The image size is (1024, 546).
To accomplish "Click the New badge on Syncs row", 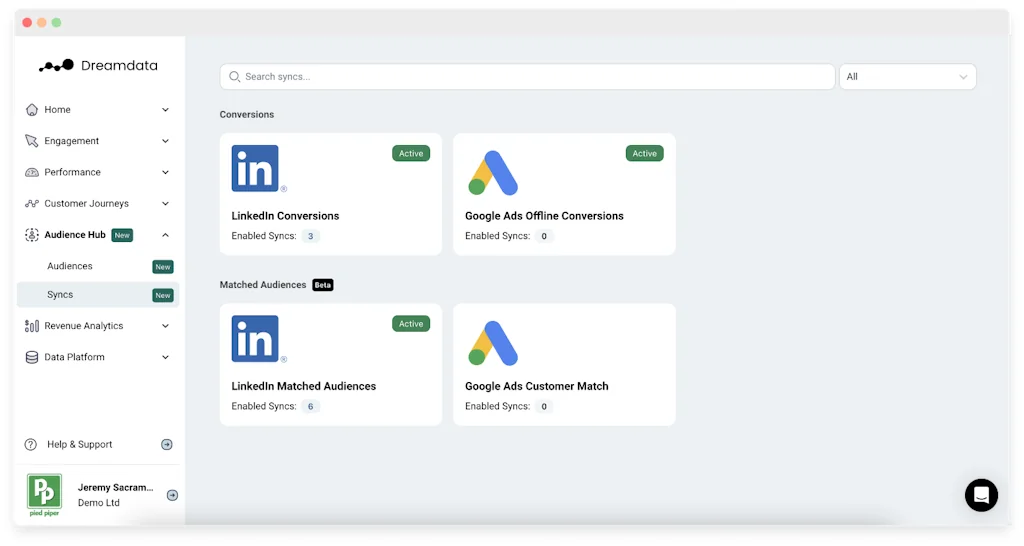I will [163, 295].
